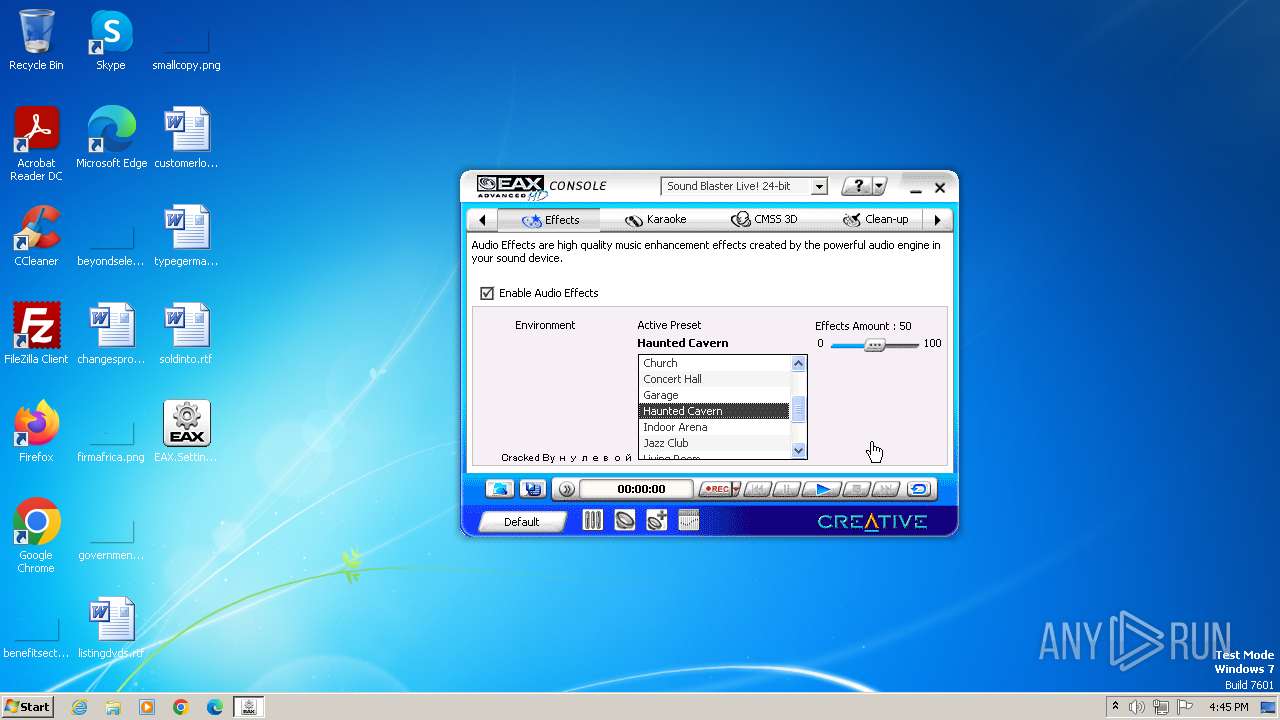Screen dimensions: 1280x720
Task: Click the preset list scroll up arrow
Action: 798,364
